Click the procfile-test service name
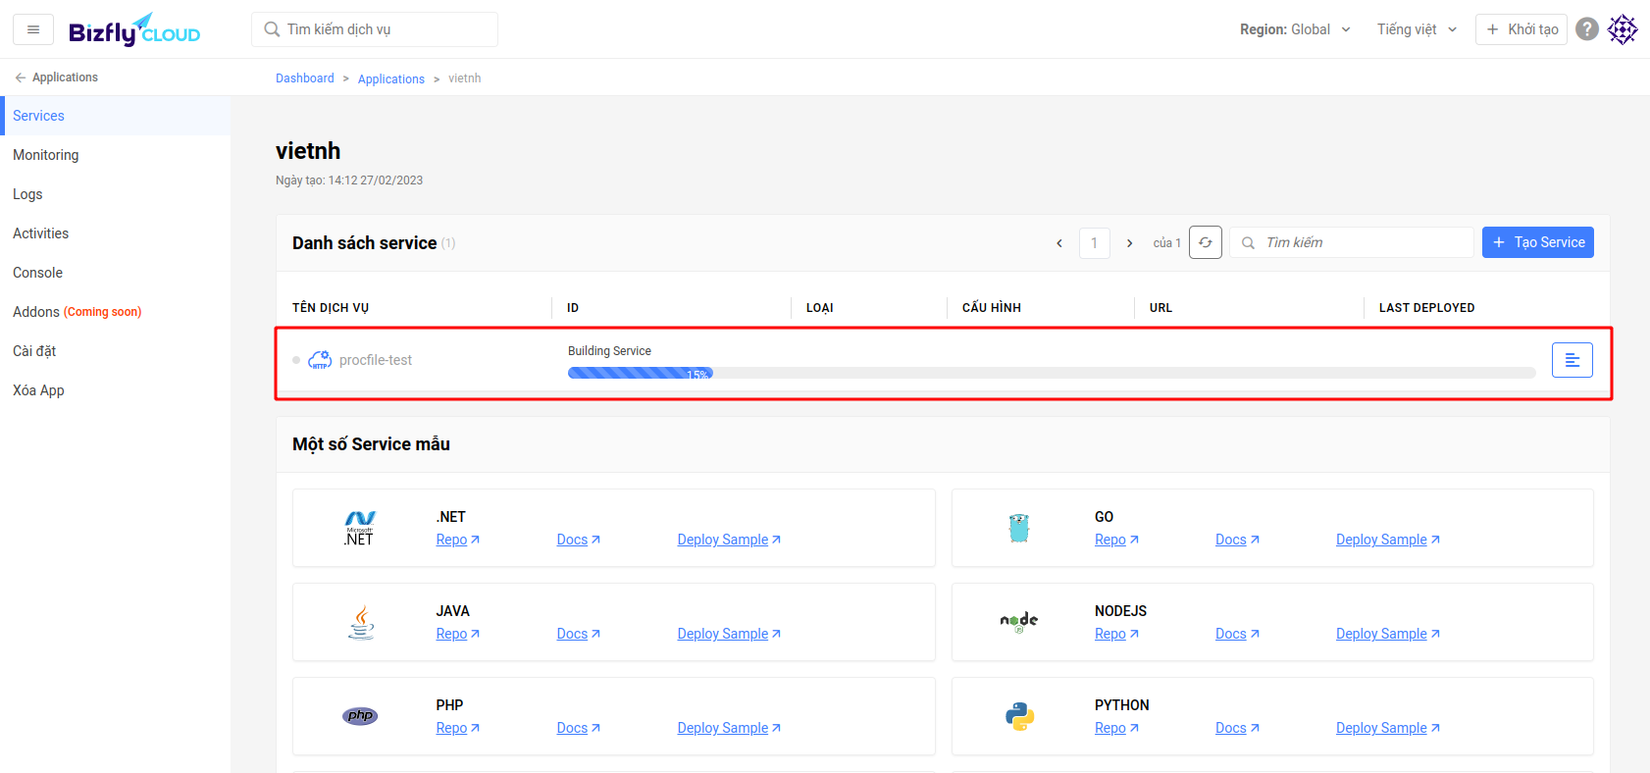Viewport: 1650px width, 773px height. (375, 360)
